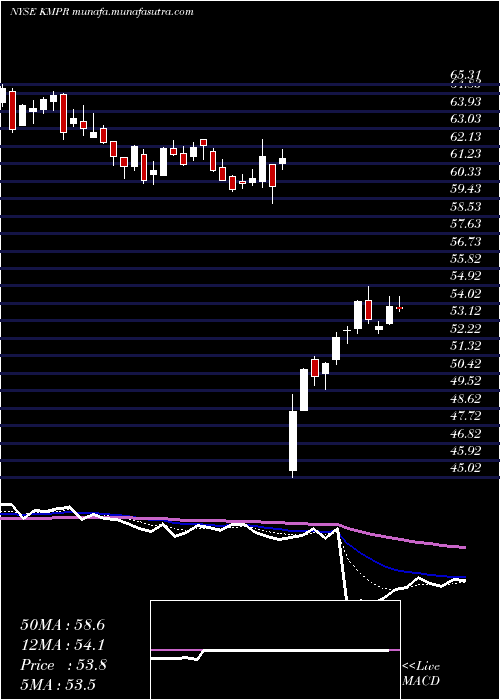Click the 58.53 price axis label
500x700 pixels.
(x=465, y=207)
